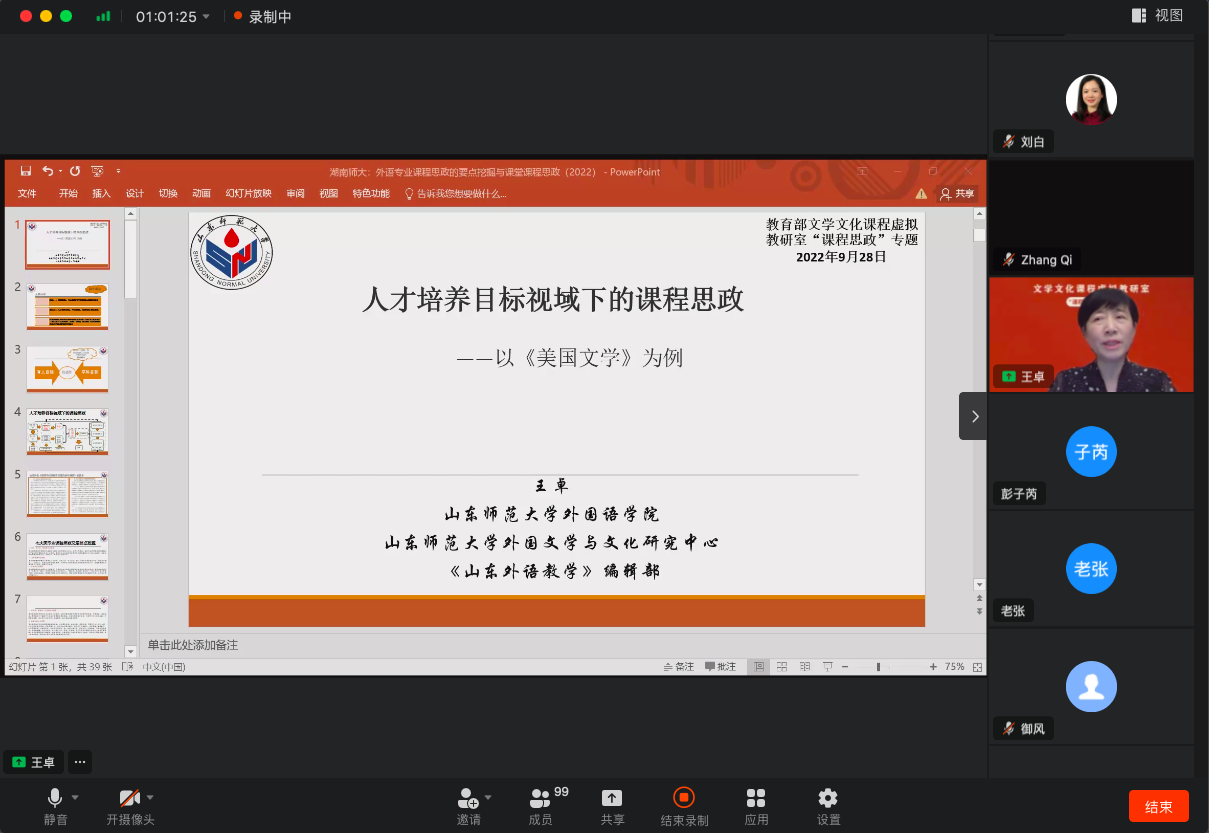Open the 设计 ribbon tab

click(135, 194)
